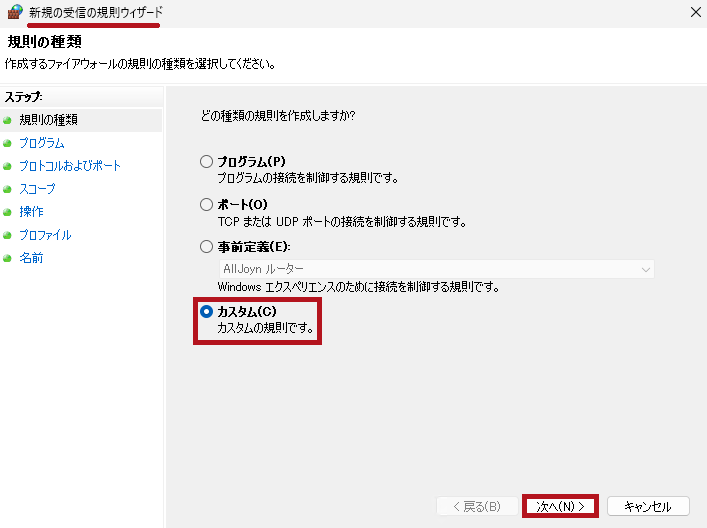Select the 事前定義(E) radio button
This screenshot has height=528, width=707.
click(206, 247)
